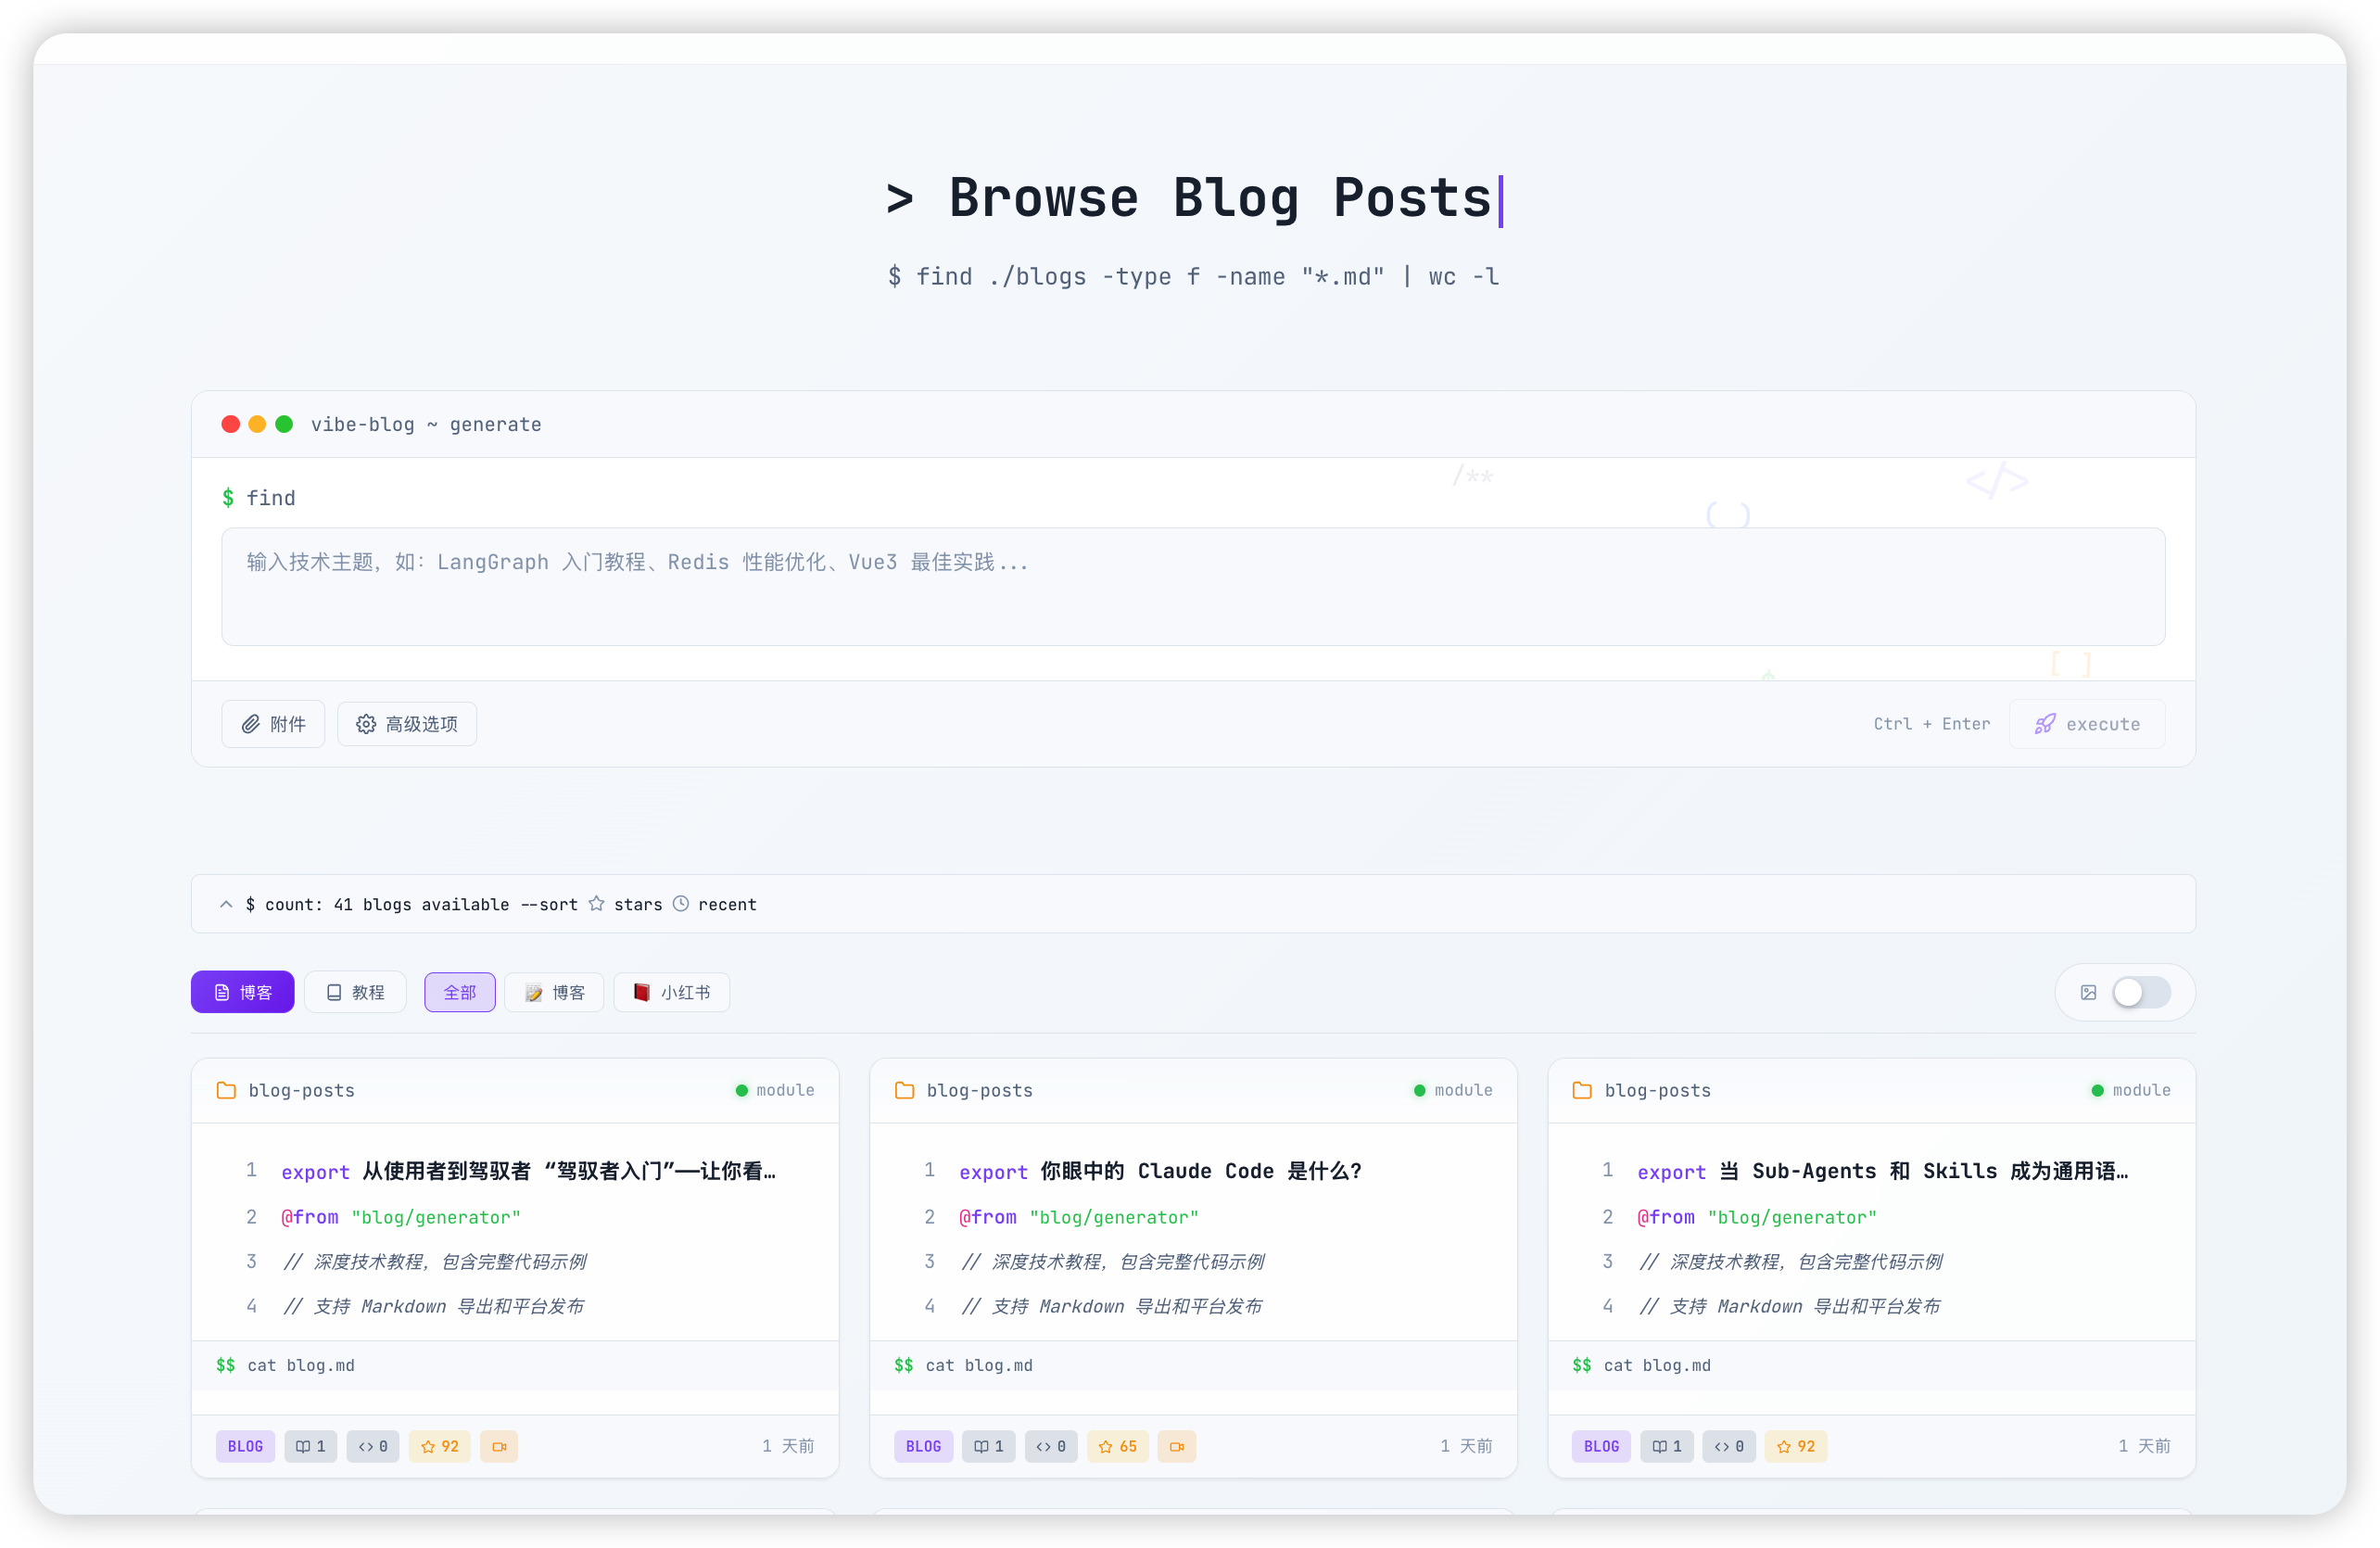Image resolution: width=2380 pixels, height=1548 pixels.
Task: Click the gear icon in 高级选项
Action: click(366, 724)
